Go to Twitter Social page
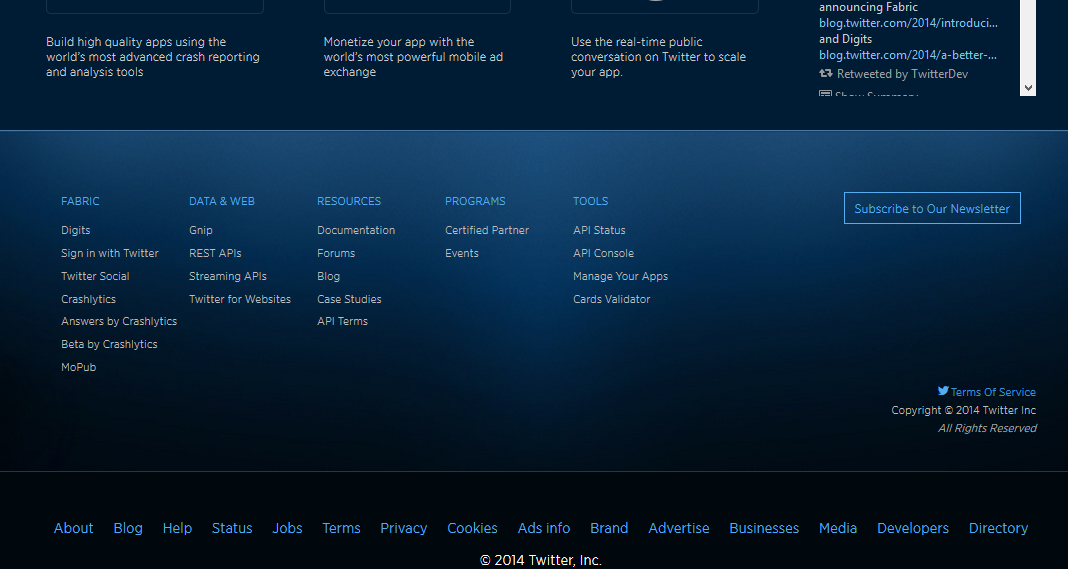The width and height of the screenshot is (1068, 569). (x=95, y=276)
